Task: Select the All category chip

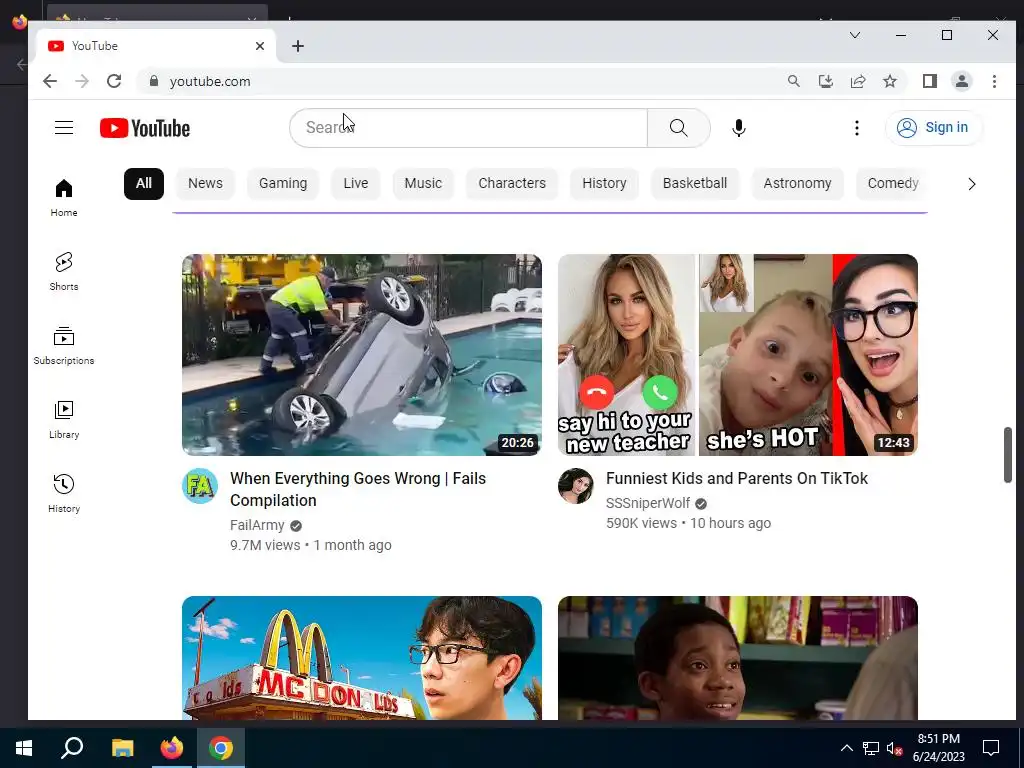Action: 144,184
